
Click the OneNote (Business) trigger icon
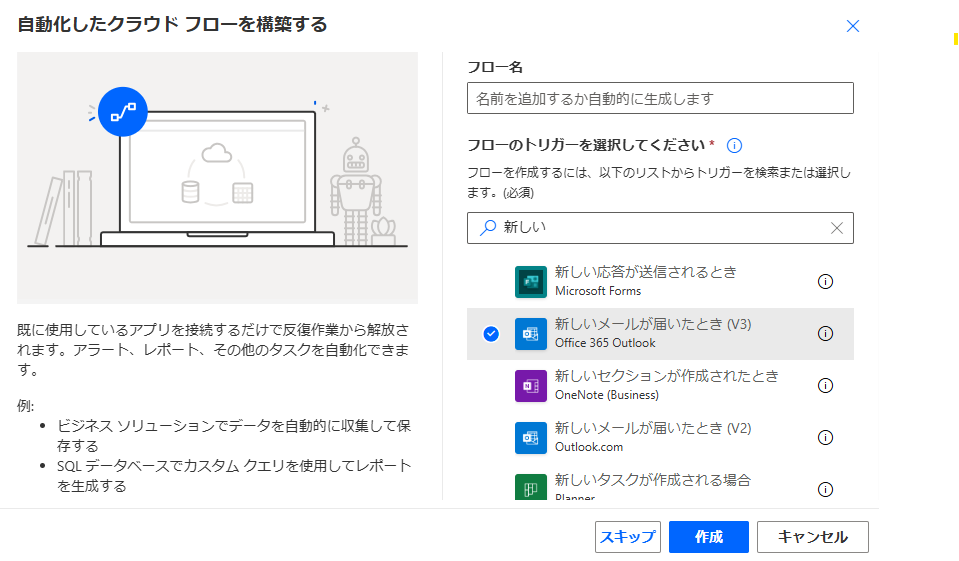point(530,385)
